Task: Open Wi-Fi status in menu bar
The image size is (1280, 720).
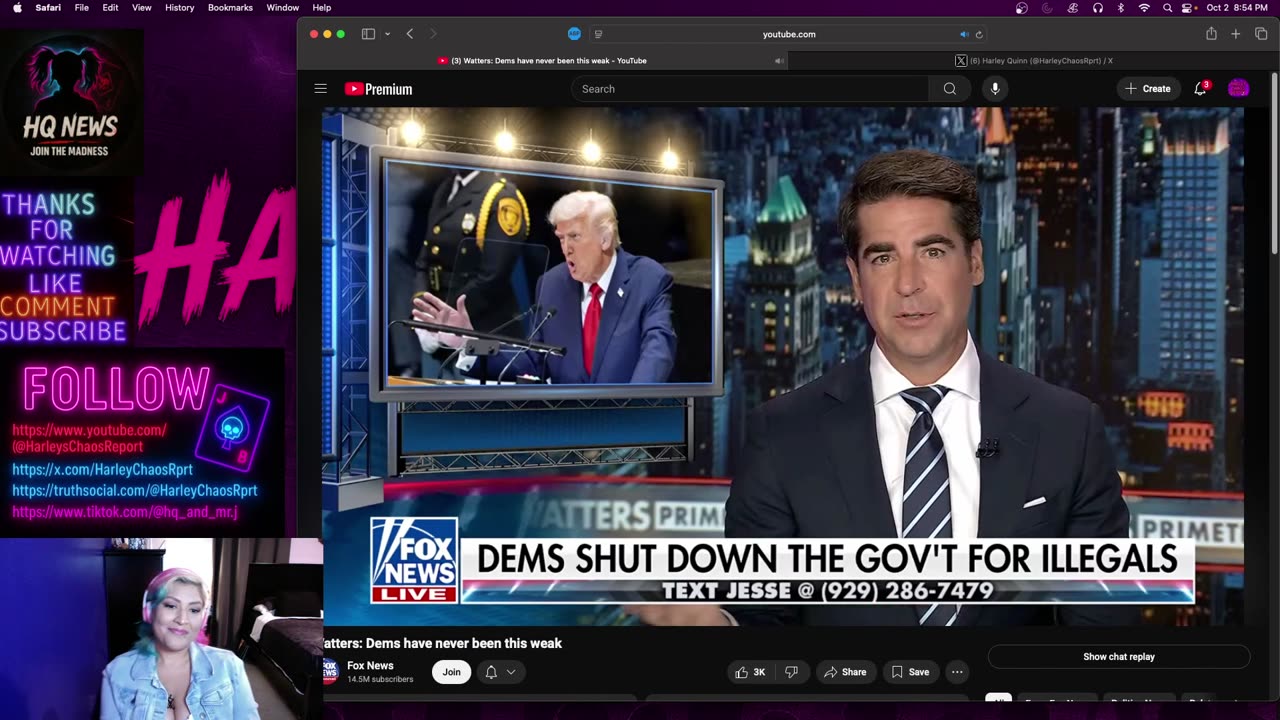Action: click(x=1144, y=8)
